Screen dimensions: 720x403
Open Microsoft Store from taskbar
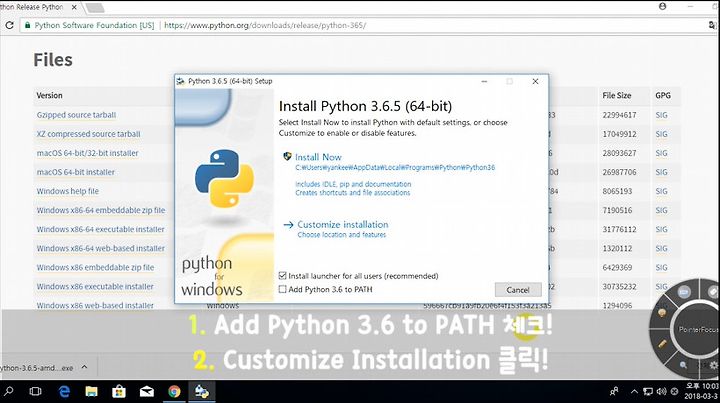coord(119,392)
